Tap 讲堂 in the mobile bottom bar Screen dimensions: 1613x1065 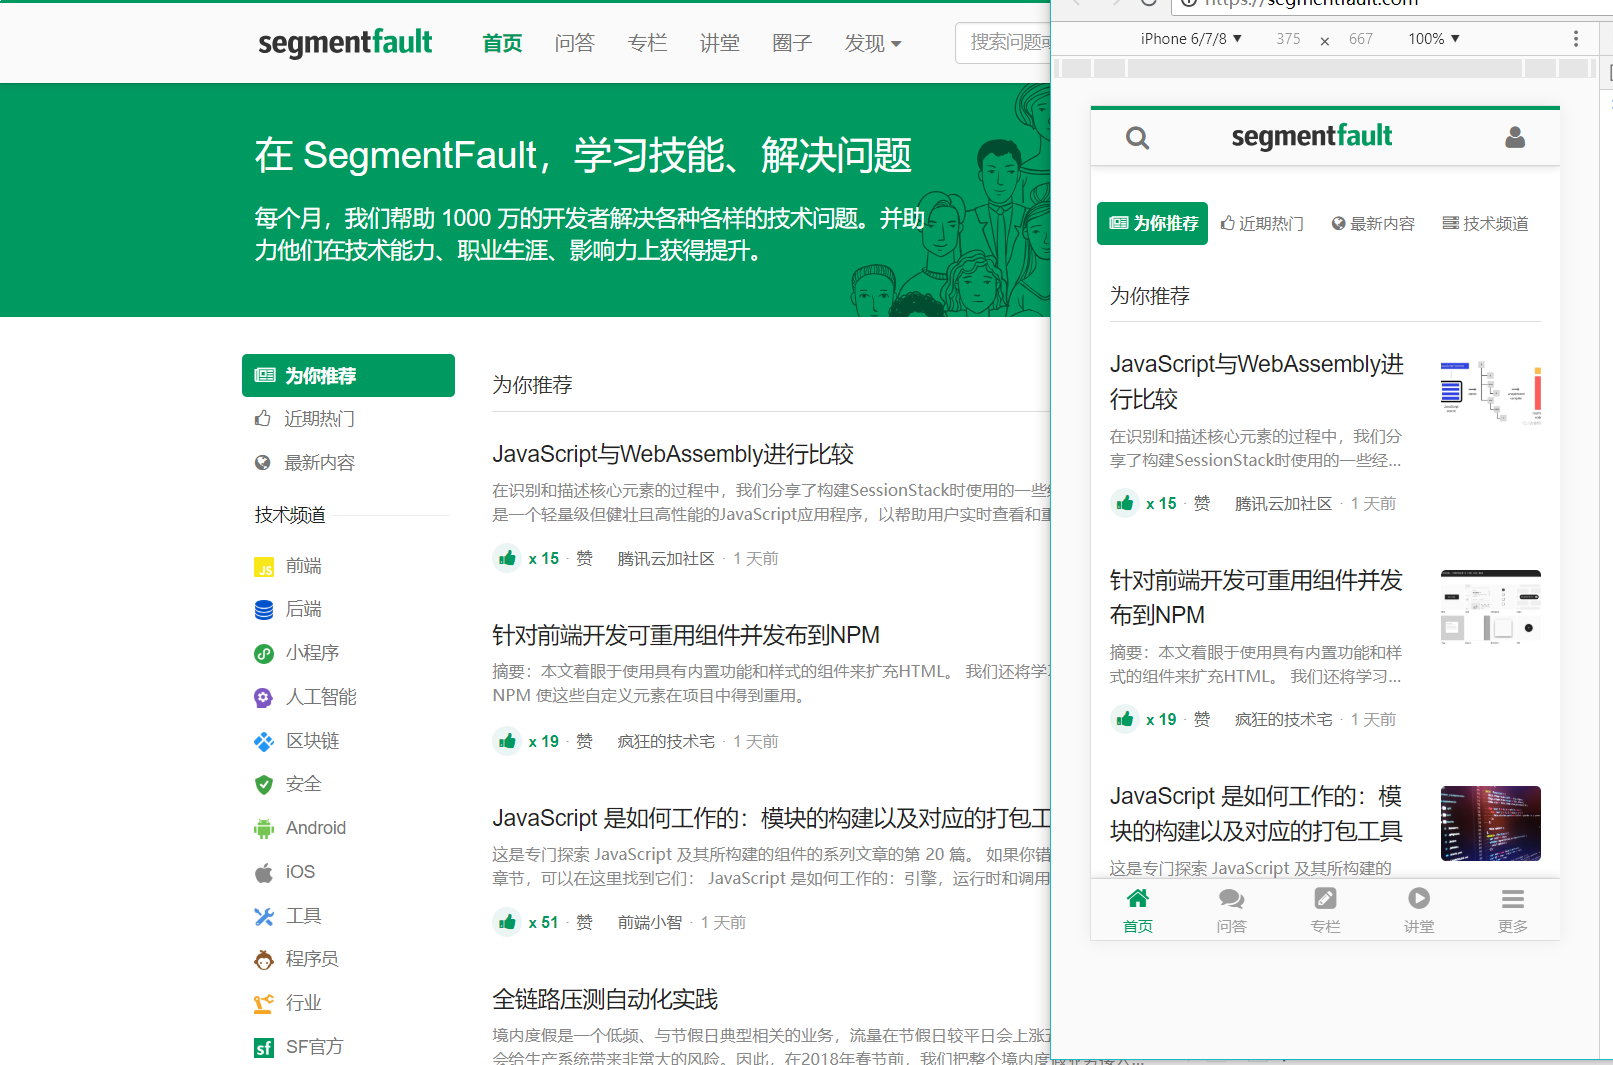pos(1419,910)
